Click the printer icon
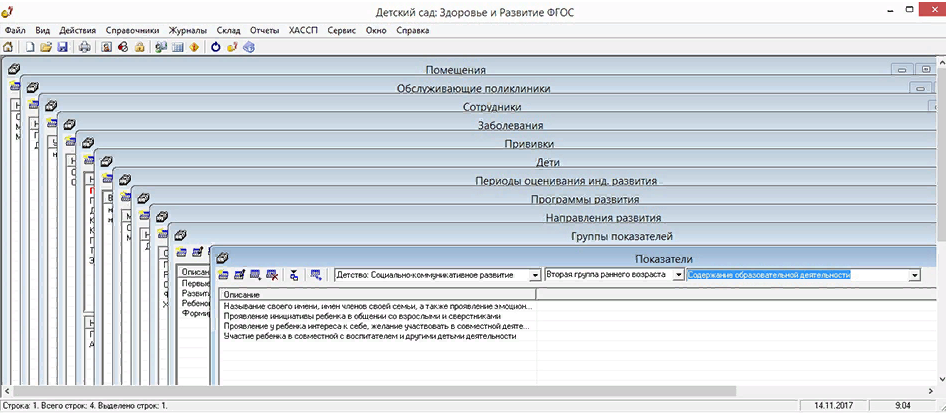Screen dimensions: 946x413 click(x=85, y=47)
